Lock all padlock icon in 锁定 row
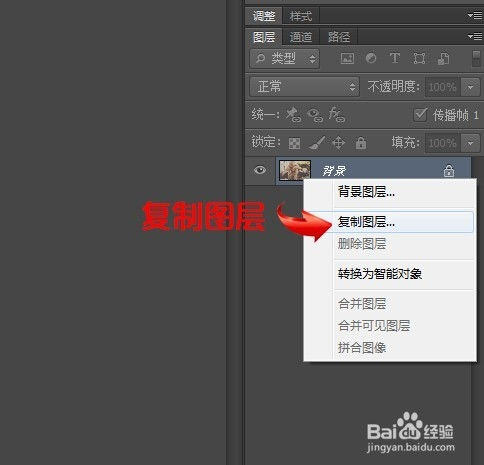Image resolution: width=484 pixels, height=465 pixels. coord(361,143)
